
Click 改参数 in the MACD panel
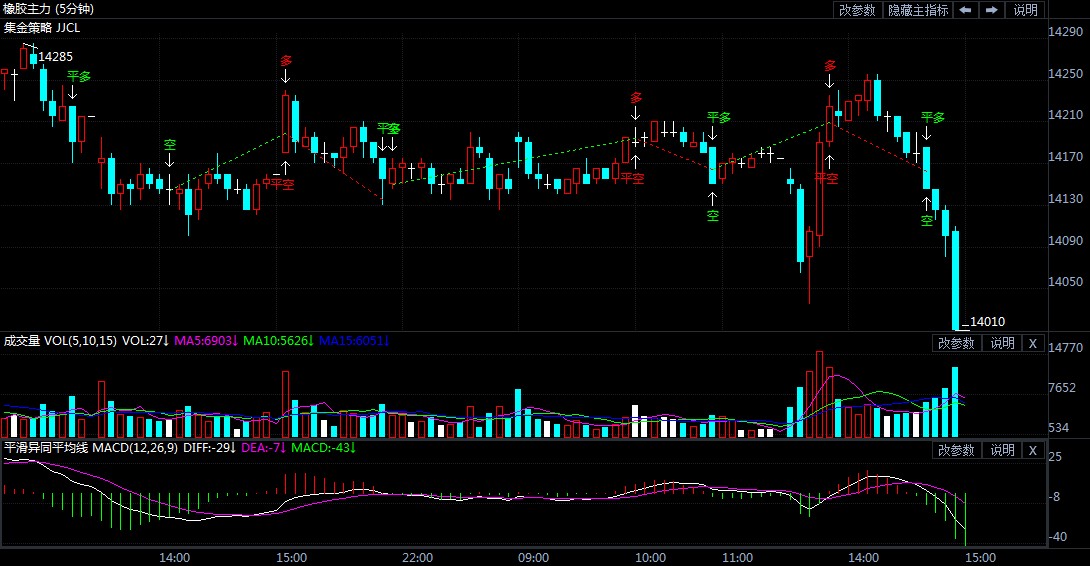click(957, 450)
